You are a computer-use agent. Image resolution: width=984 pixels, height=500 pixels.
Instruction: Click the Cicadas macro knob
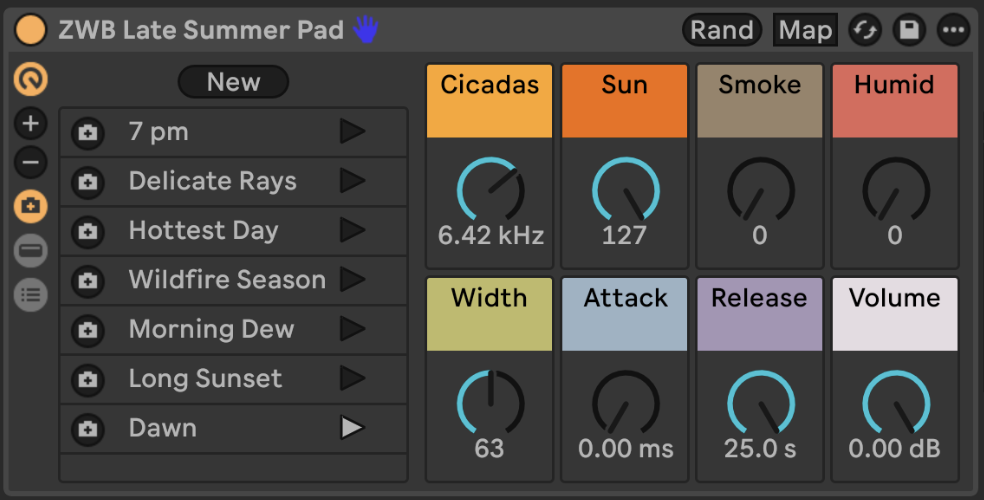click(490, 190)
